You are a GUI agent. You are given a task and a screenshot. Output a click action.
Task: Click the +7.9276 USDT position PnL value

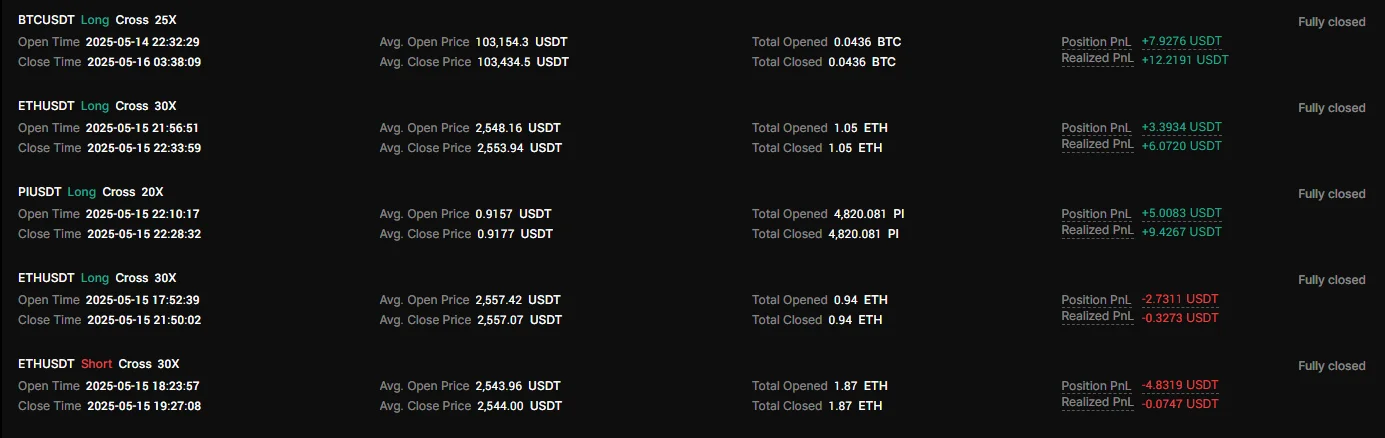tap(1181, 41)
